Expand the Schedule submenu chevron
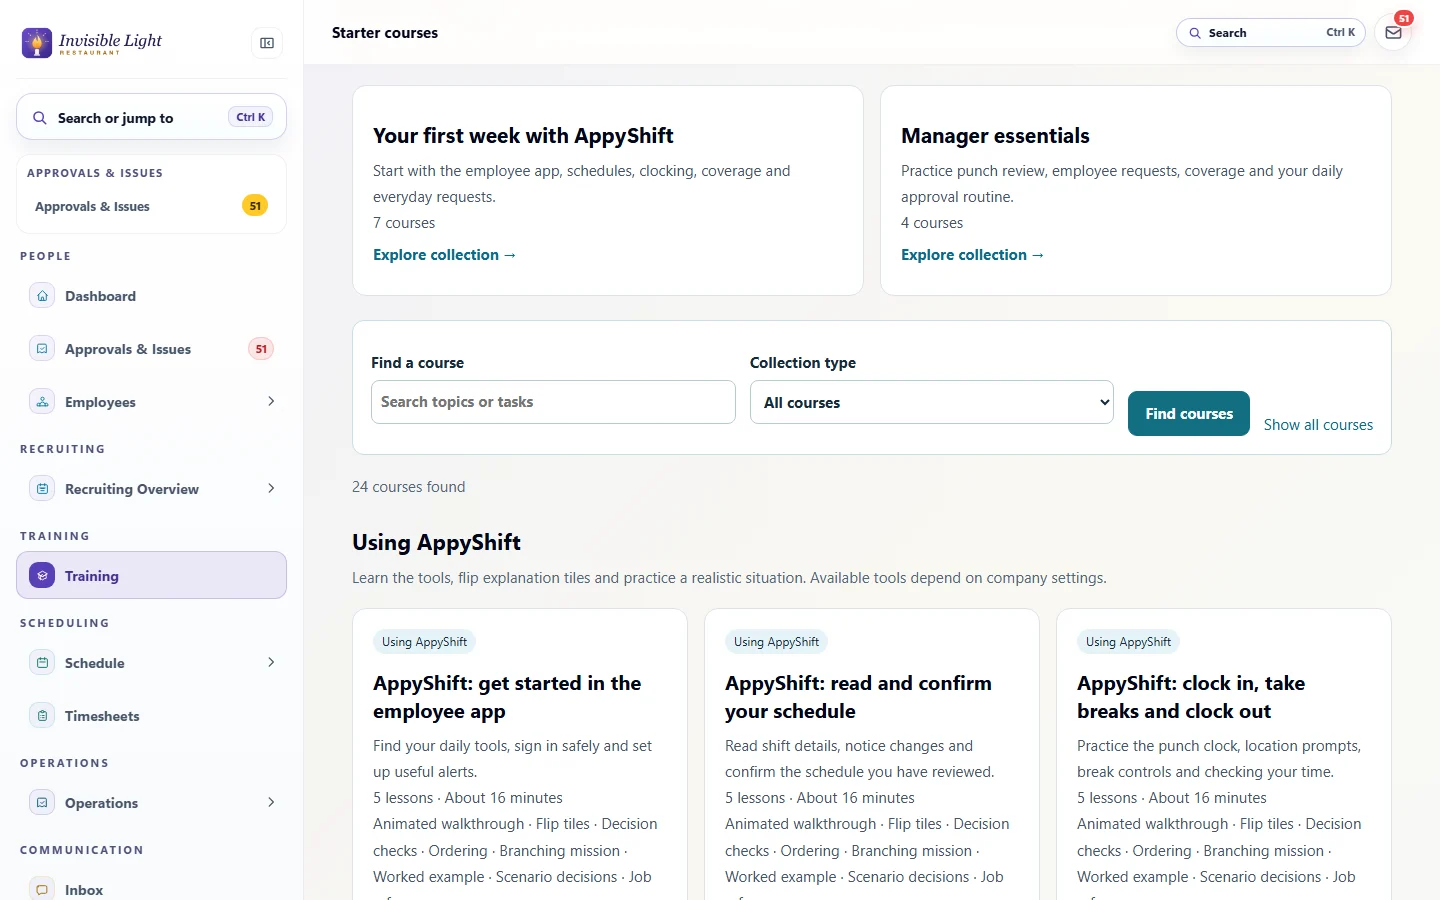The image size is (1440, 900). coord(271,662)
